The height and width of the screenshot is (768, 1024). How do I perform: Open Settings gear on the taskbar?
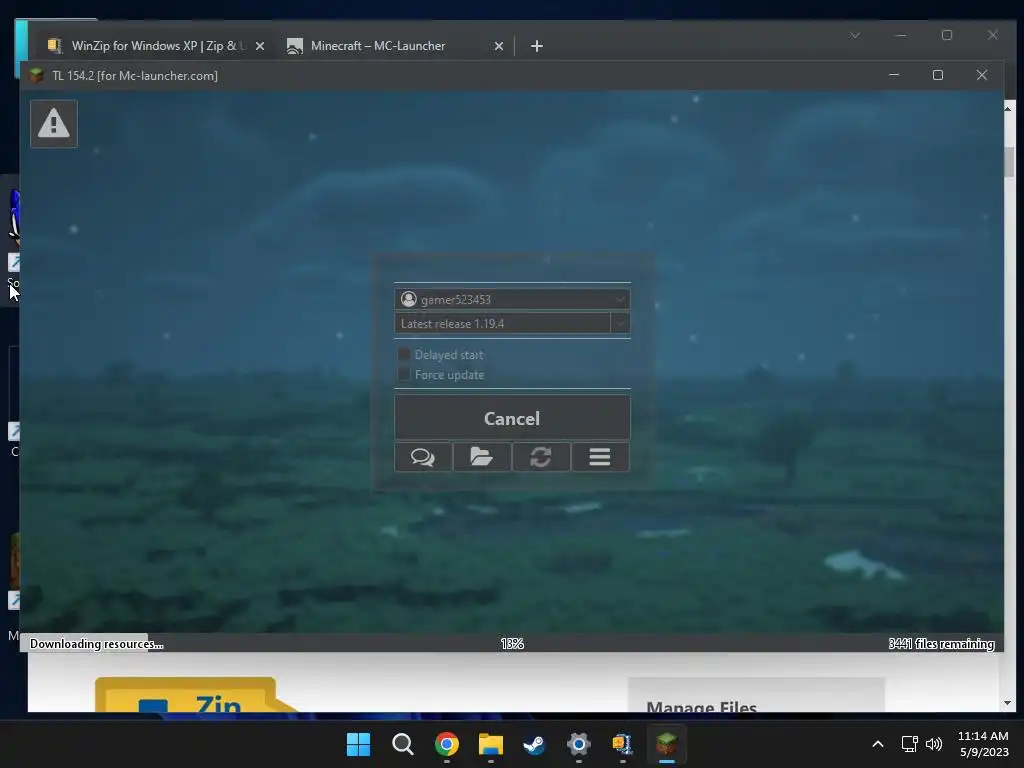click(x=579, y=744)
